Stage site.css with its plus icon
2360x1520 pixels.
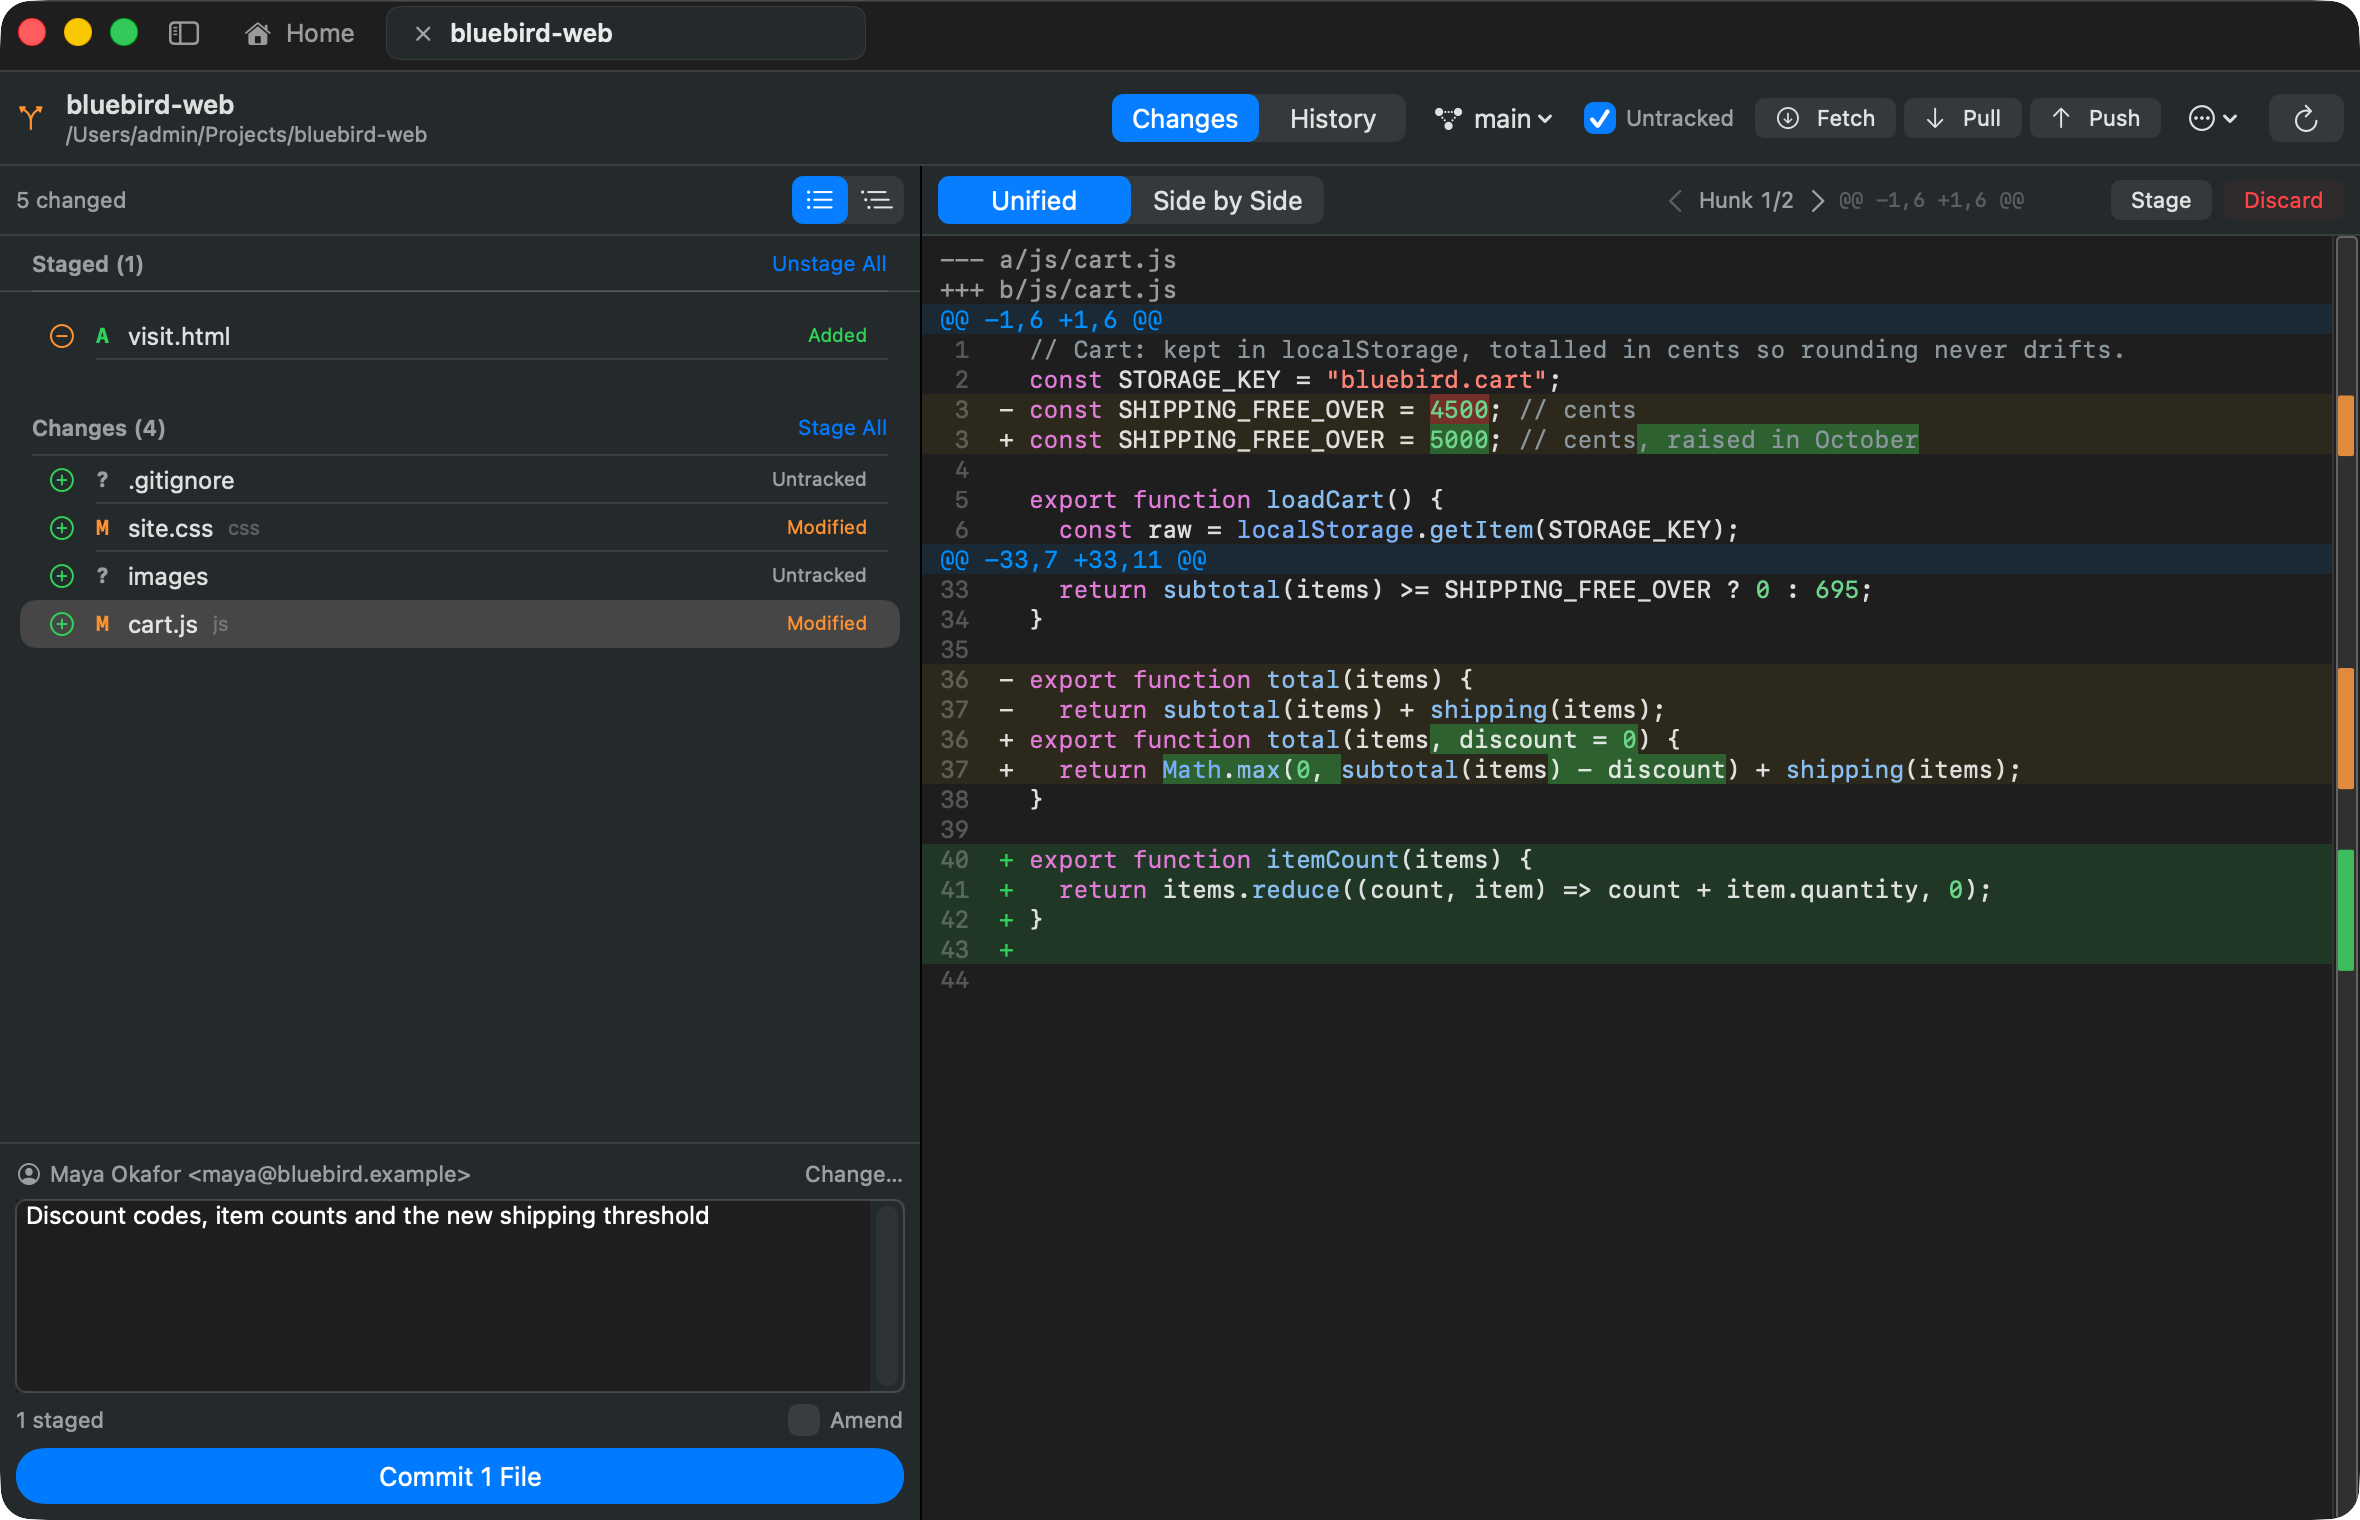62,528
